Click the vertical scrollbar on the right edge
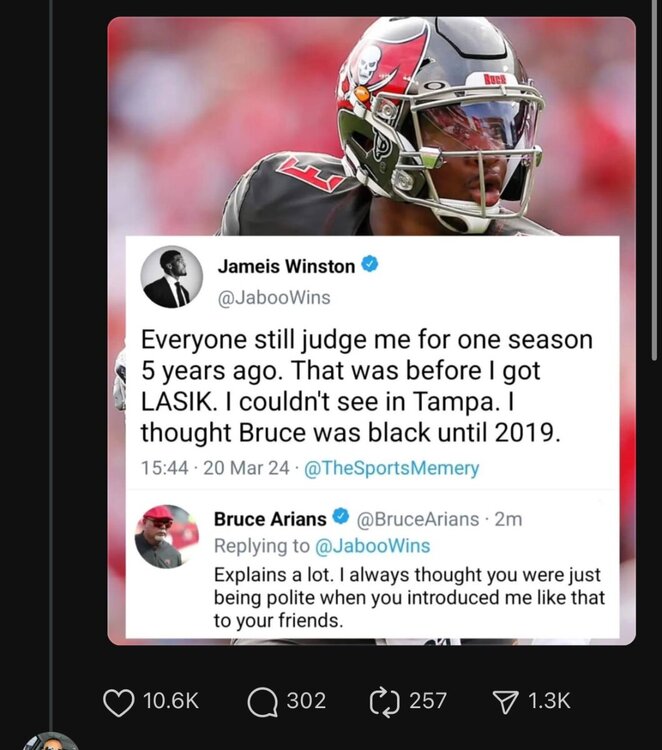 (x=654, y=179)
